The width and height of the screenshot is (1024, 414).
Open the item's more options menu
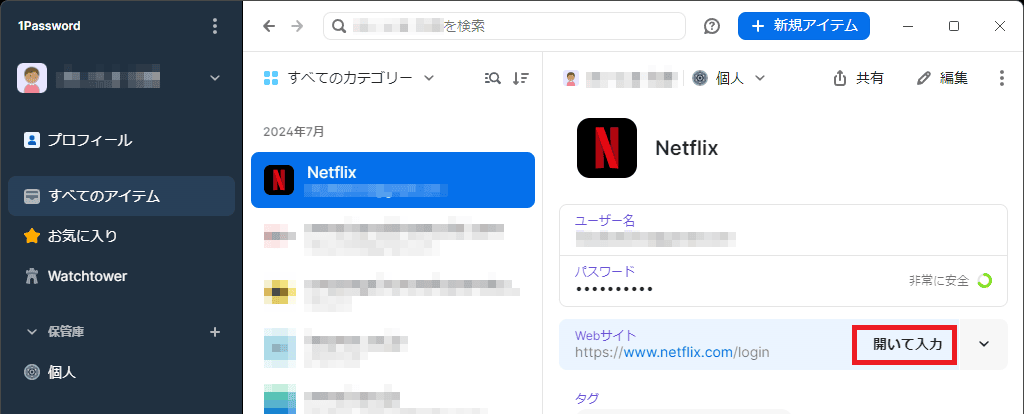coord(1002,78)
